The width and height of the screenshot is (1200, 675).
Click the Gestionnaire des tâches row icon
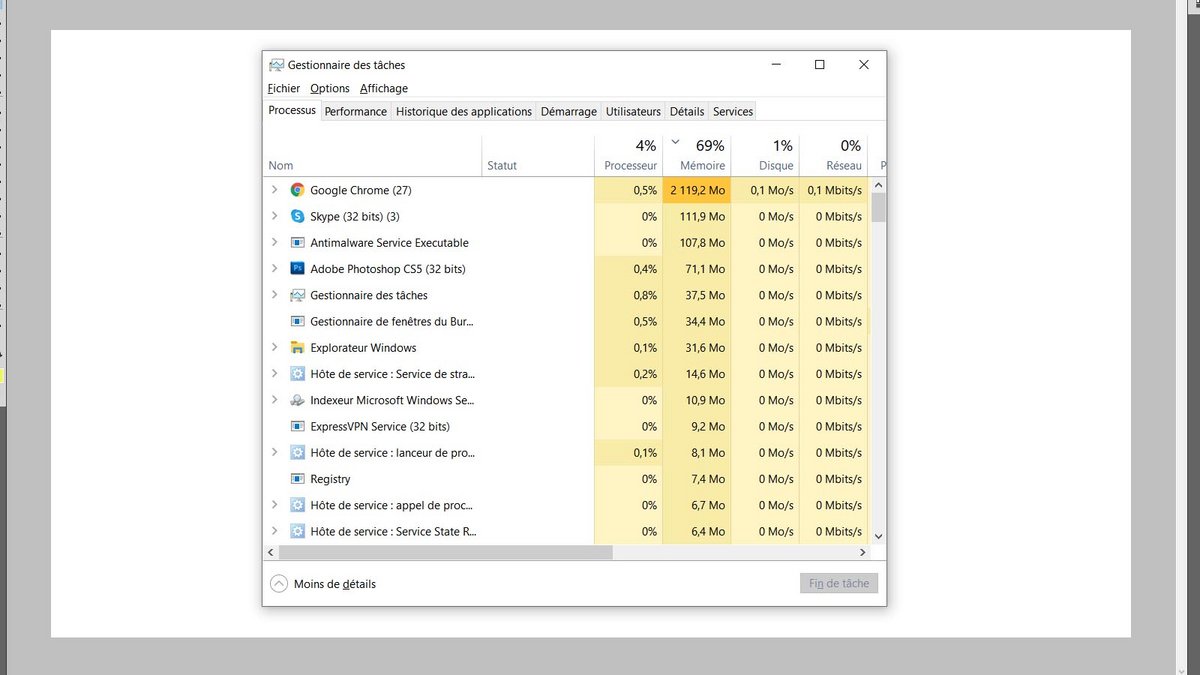point(297,295)
